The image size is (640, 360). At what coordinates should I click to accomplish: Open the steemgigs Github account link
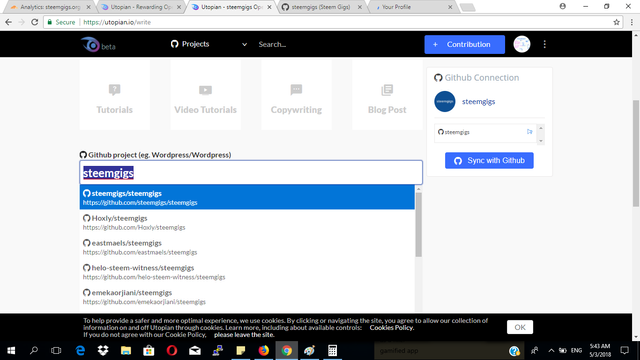(x=478, y=102)
